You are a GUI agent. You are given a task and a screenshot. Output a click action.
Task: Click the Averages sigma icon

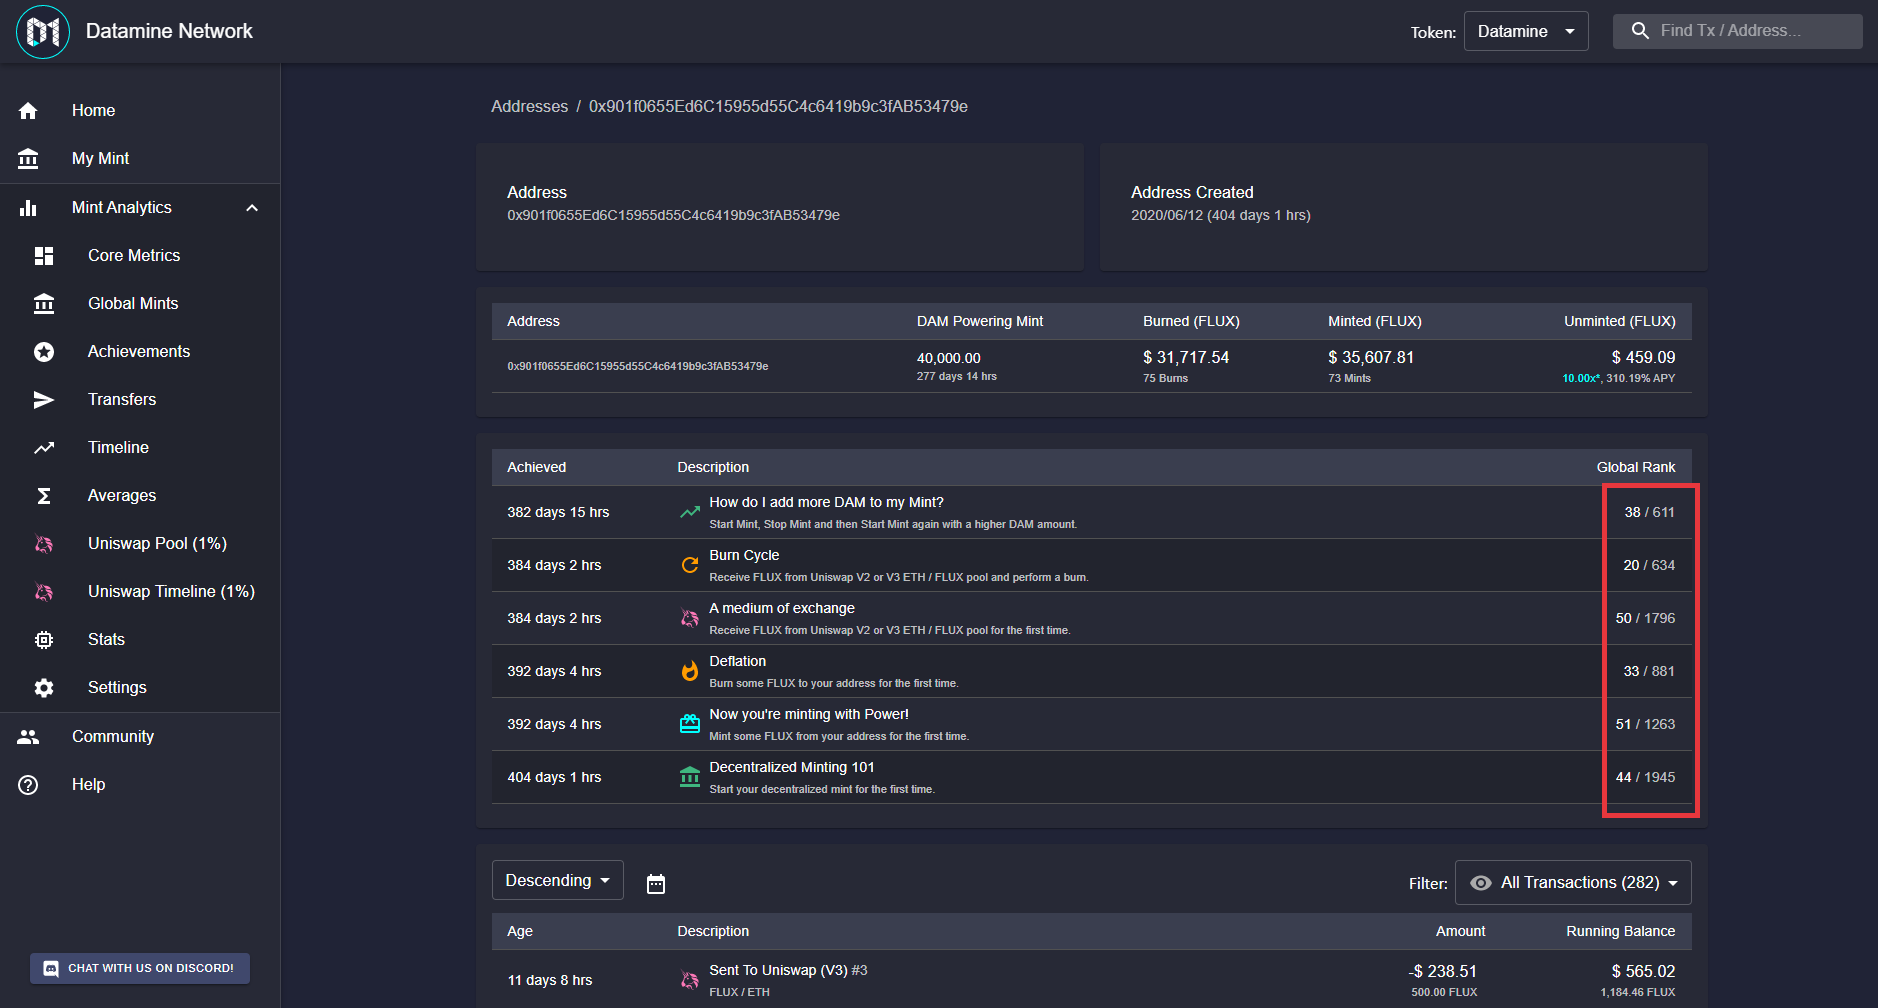click(x=44, y=496)
